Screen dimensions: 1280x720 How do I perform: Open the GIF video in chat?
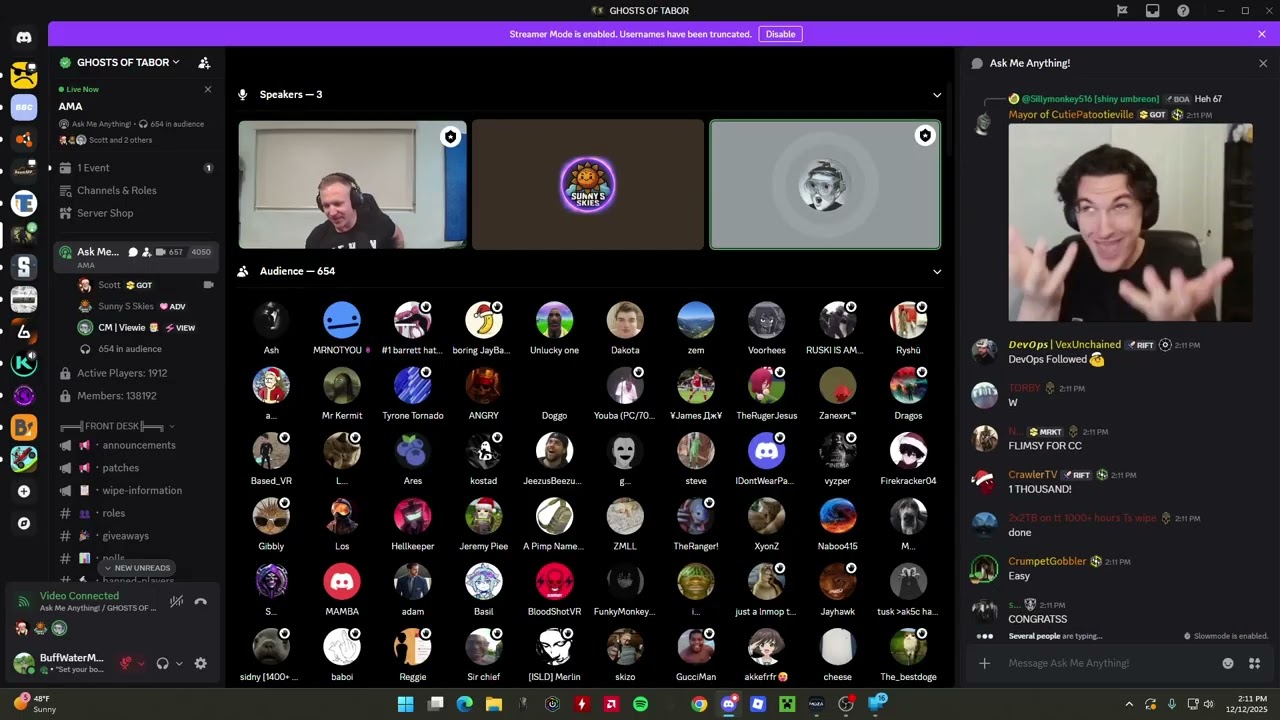pyautogui.click(x=1130, y=223)
